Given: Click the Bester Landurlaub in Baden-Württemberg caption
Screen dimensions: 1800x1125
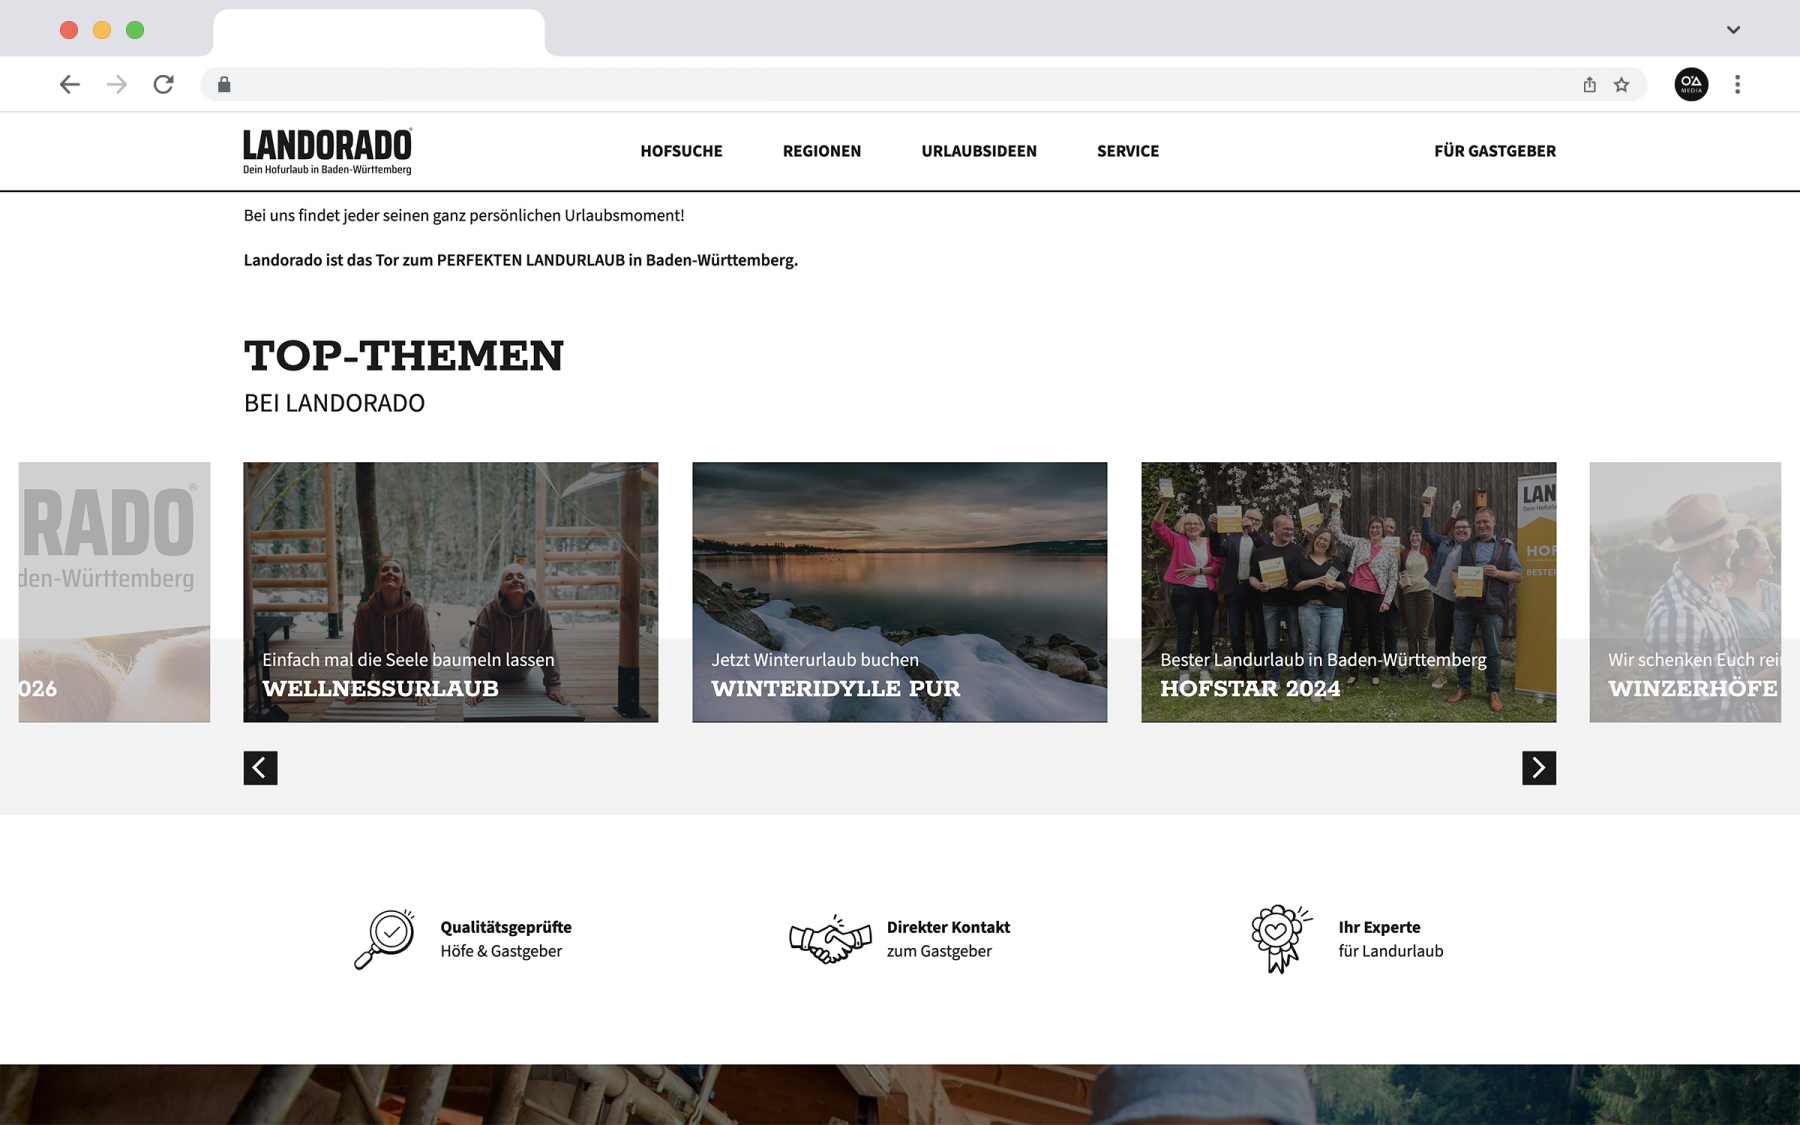Looking at the screenshot, I should click(x=1323, y=660).
